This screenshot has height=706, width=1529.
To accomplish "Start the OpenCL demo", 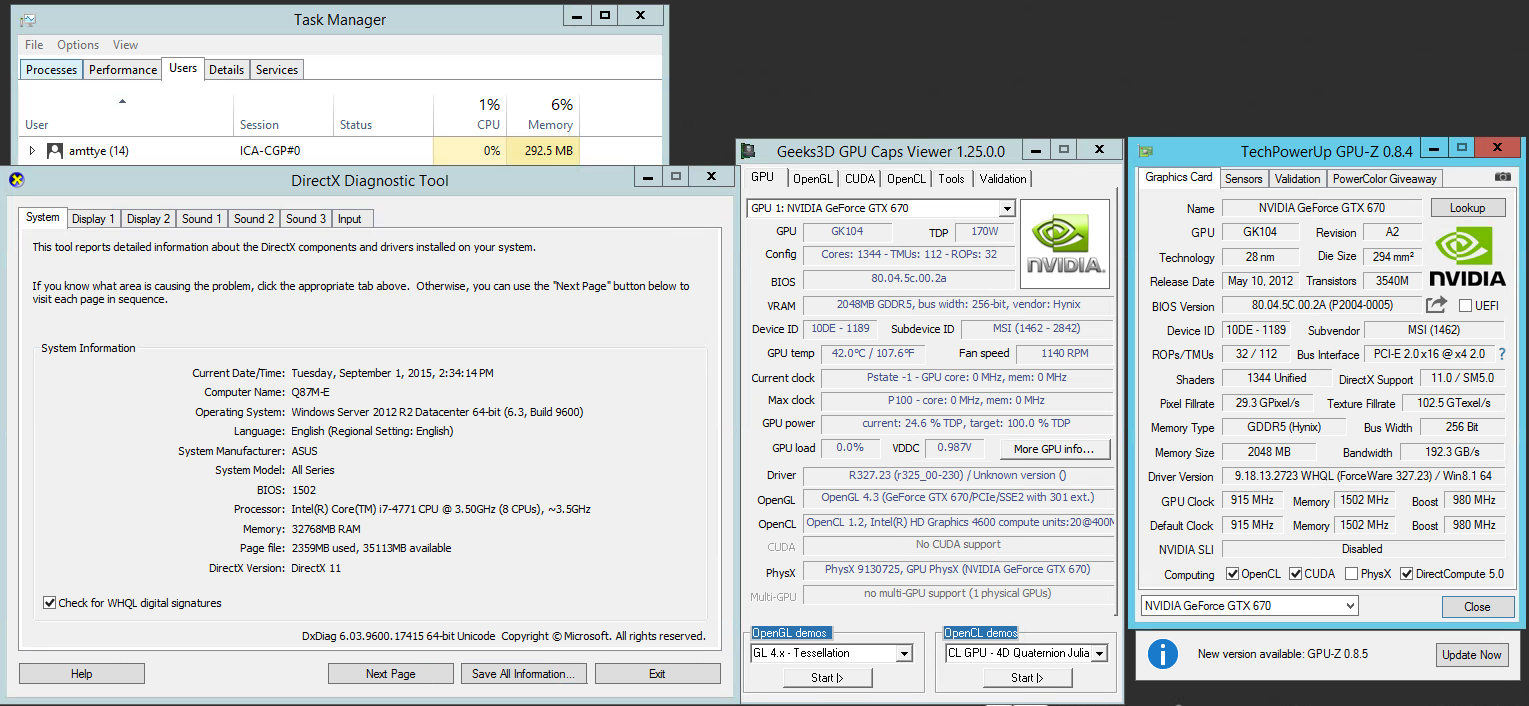I will pyautogui.click(x=1027, y=677).
